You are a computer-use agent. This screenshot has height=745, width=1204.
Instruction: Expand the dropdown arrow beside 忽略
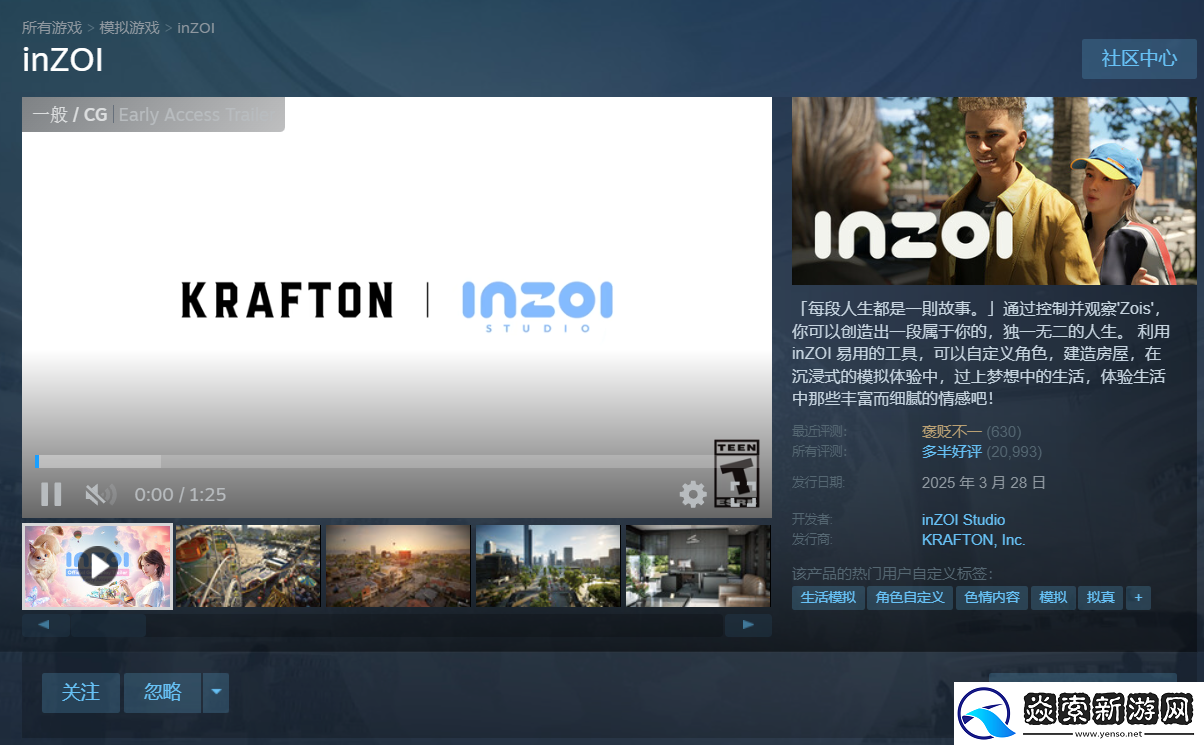point(216,692)
